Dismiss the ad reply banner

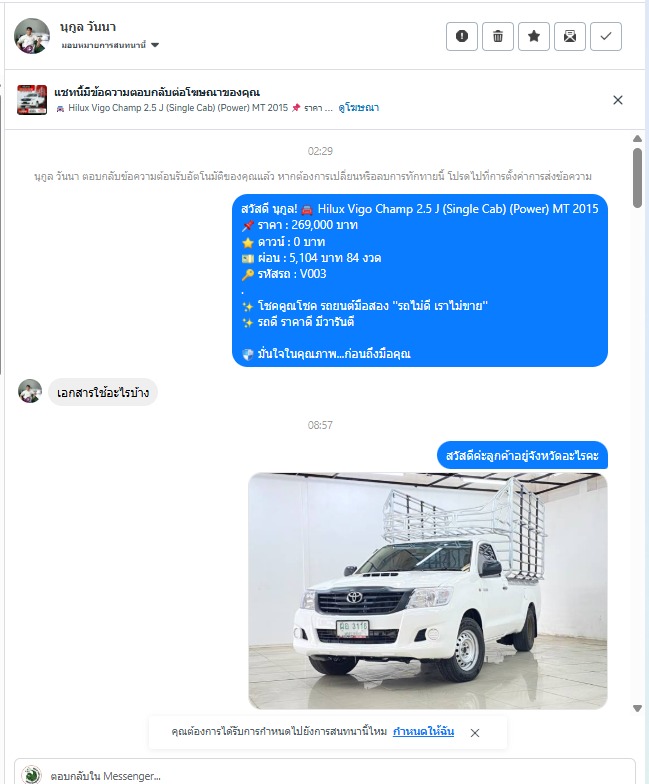click(x=618, y=100)
